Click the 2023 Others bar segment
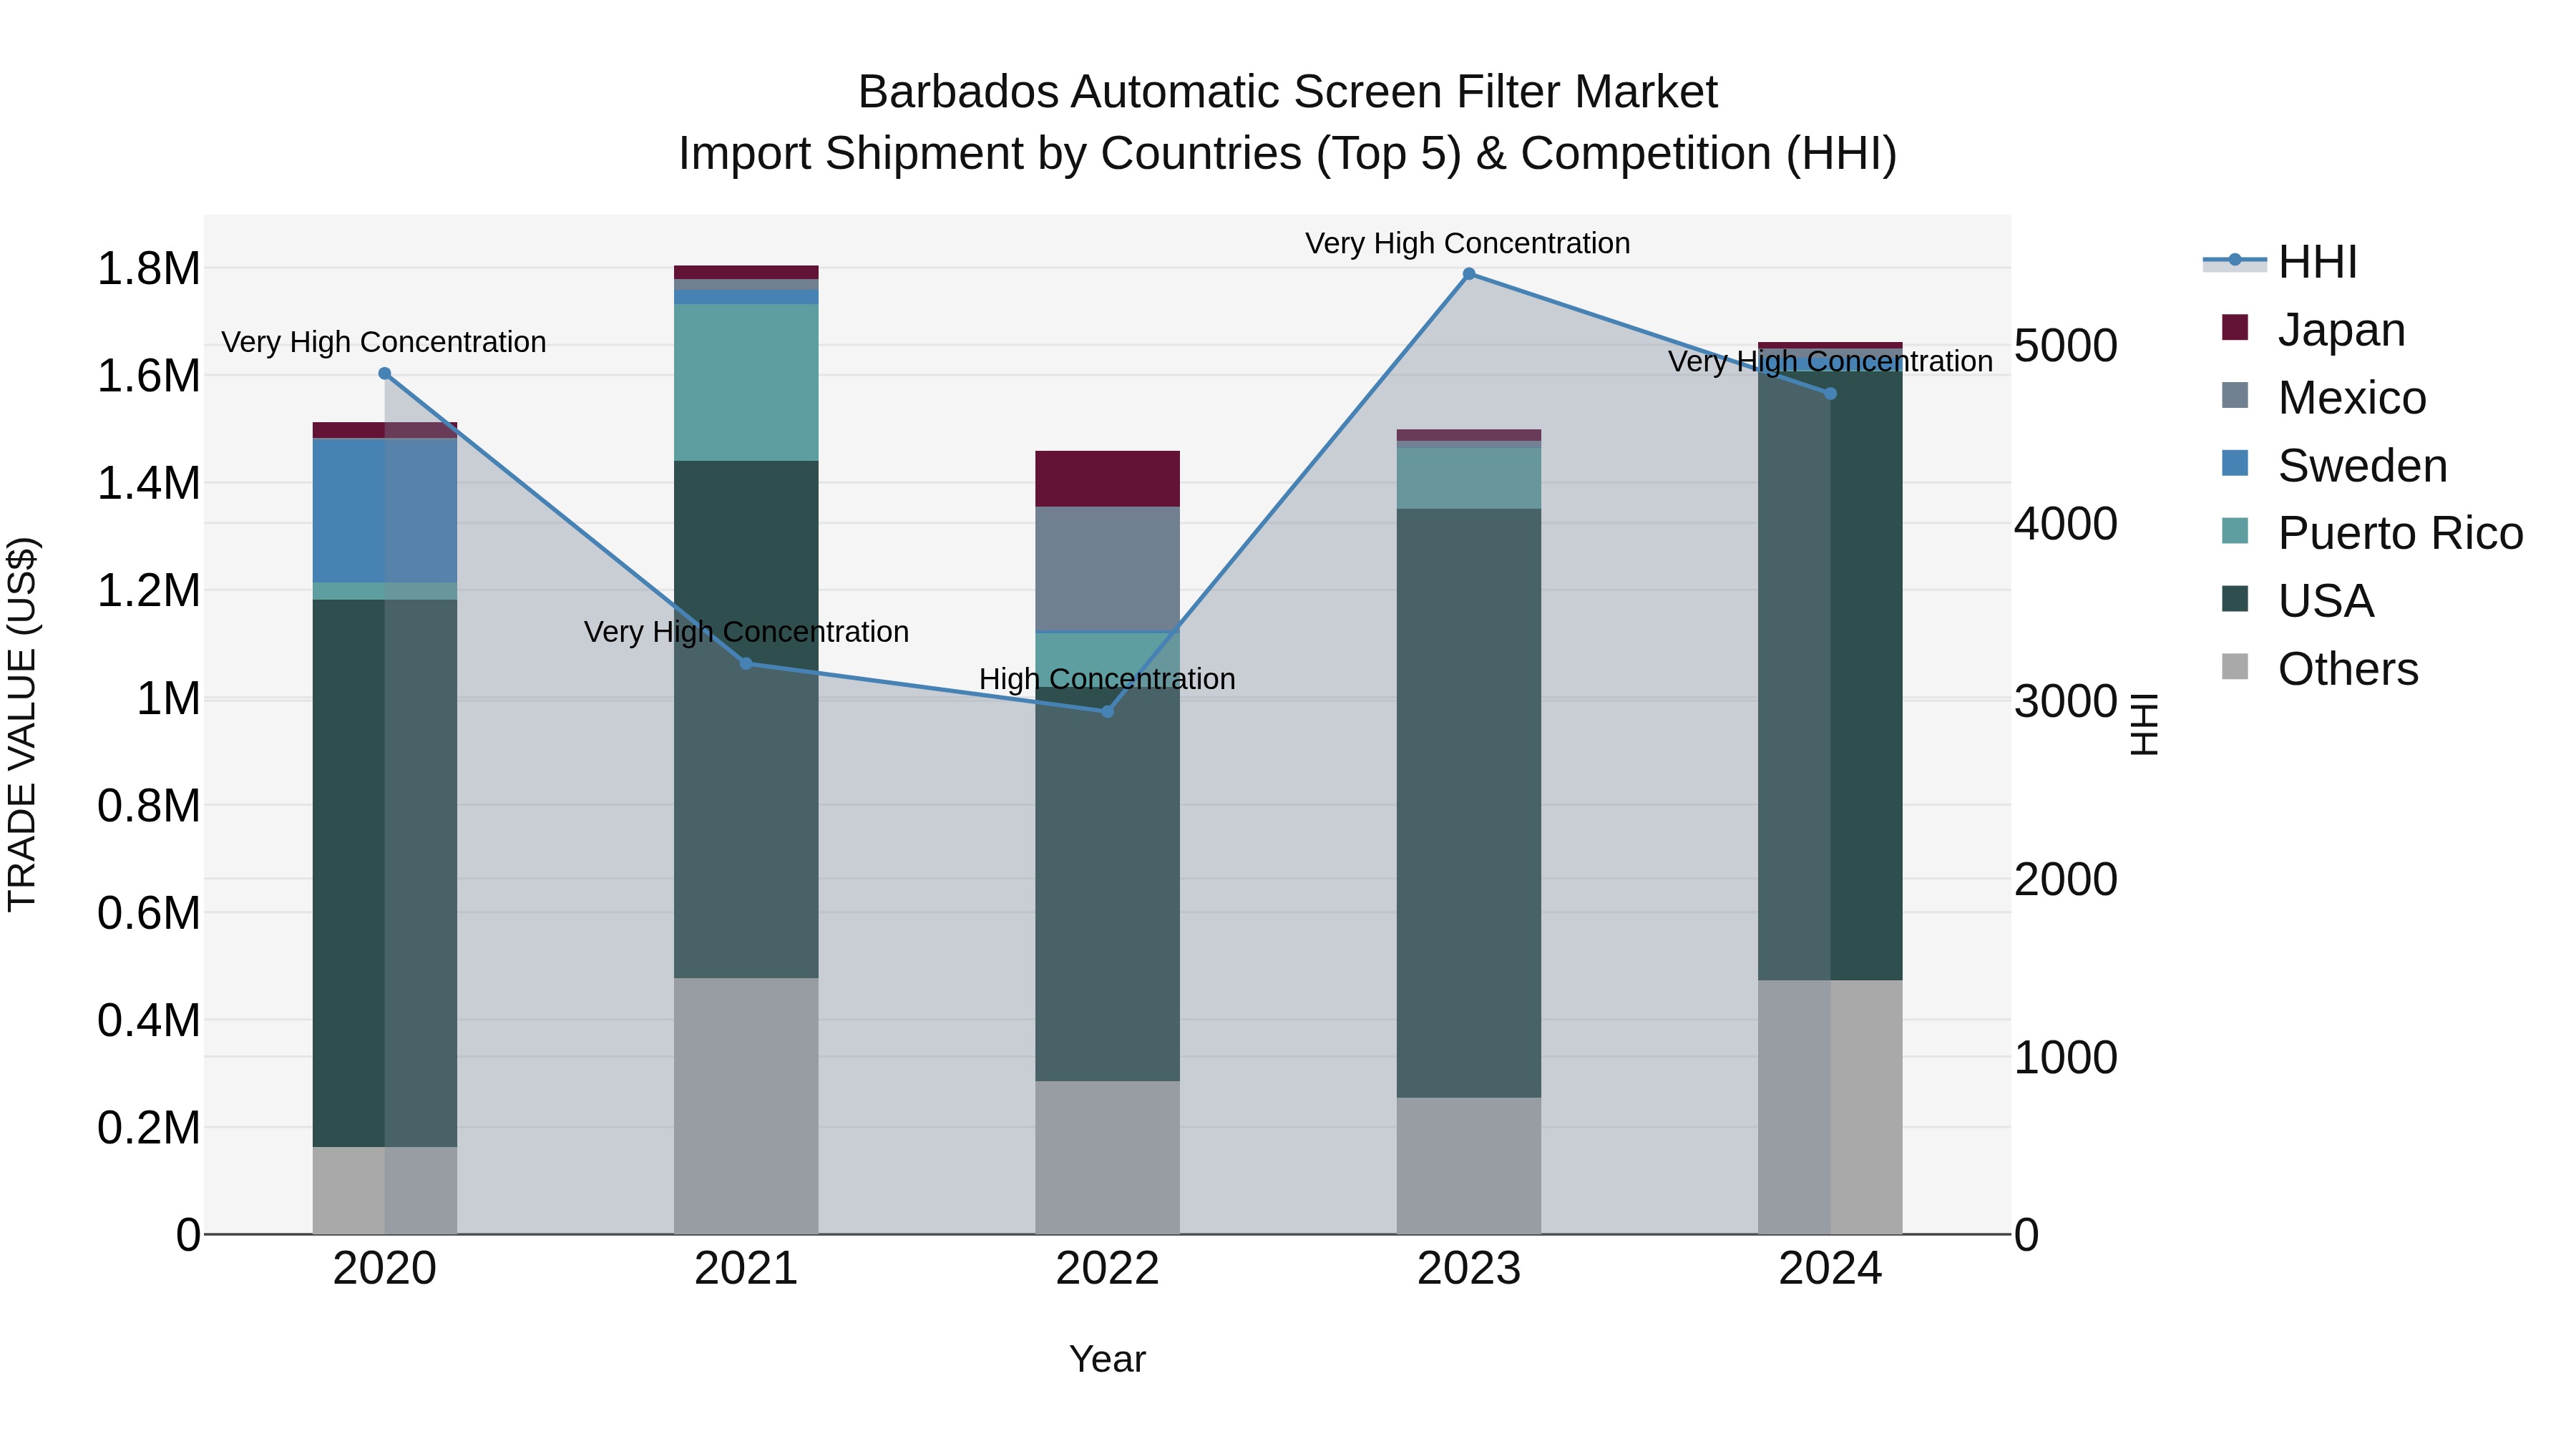The height and width of the screenshot is (1449, 2576). [x=1469, y=1166]
